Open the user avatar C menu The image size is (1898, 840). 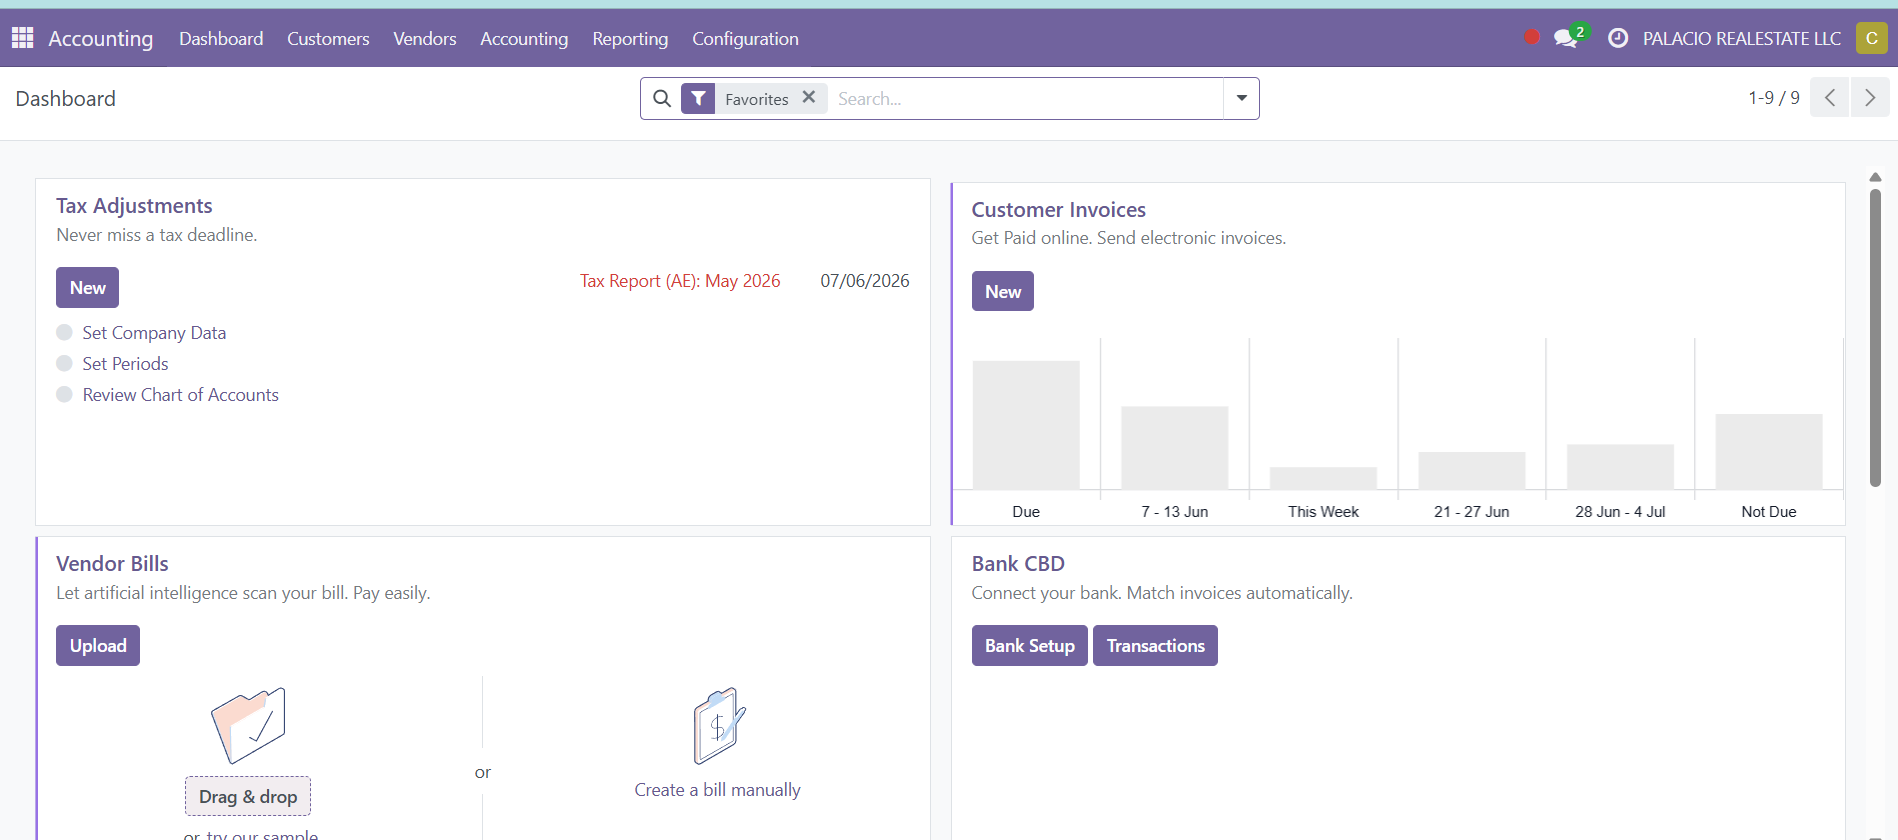[1871, 38]
